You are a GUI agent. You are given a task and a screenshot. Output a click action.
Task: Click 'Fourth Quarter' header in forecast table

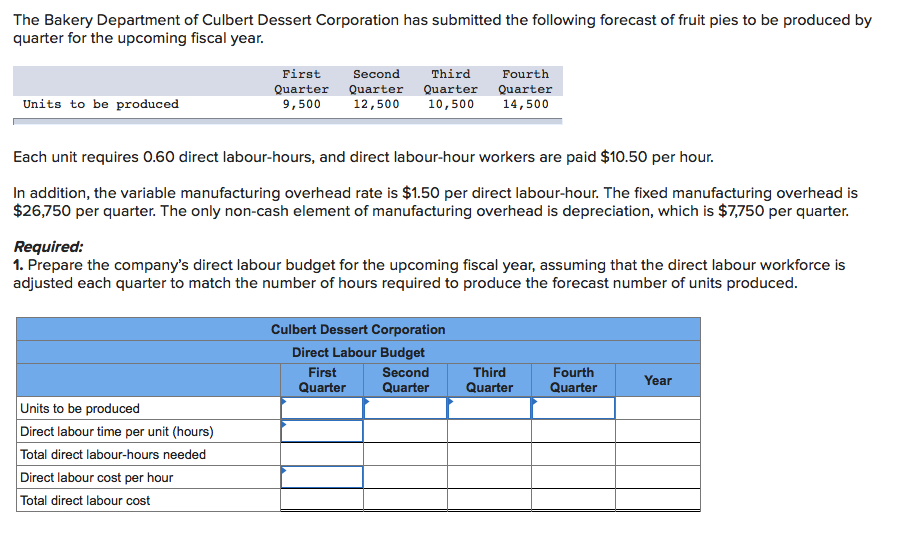point(525,82)
